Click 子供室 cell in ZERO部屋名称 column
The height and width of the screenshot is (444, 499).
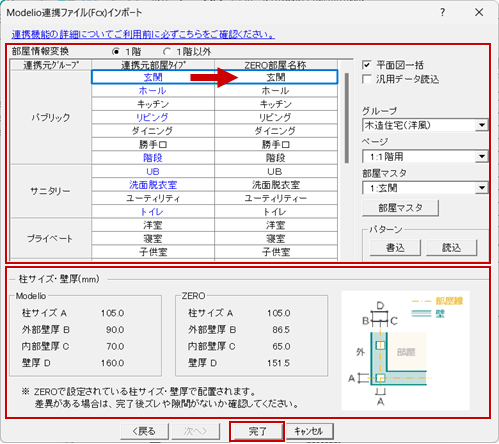[x=276, y=252]
